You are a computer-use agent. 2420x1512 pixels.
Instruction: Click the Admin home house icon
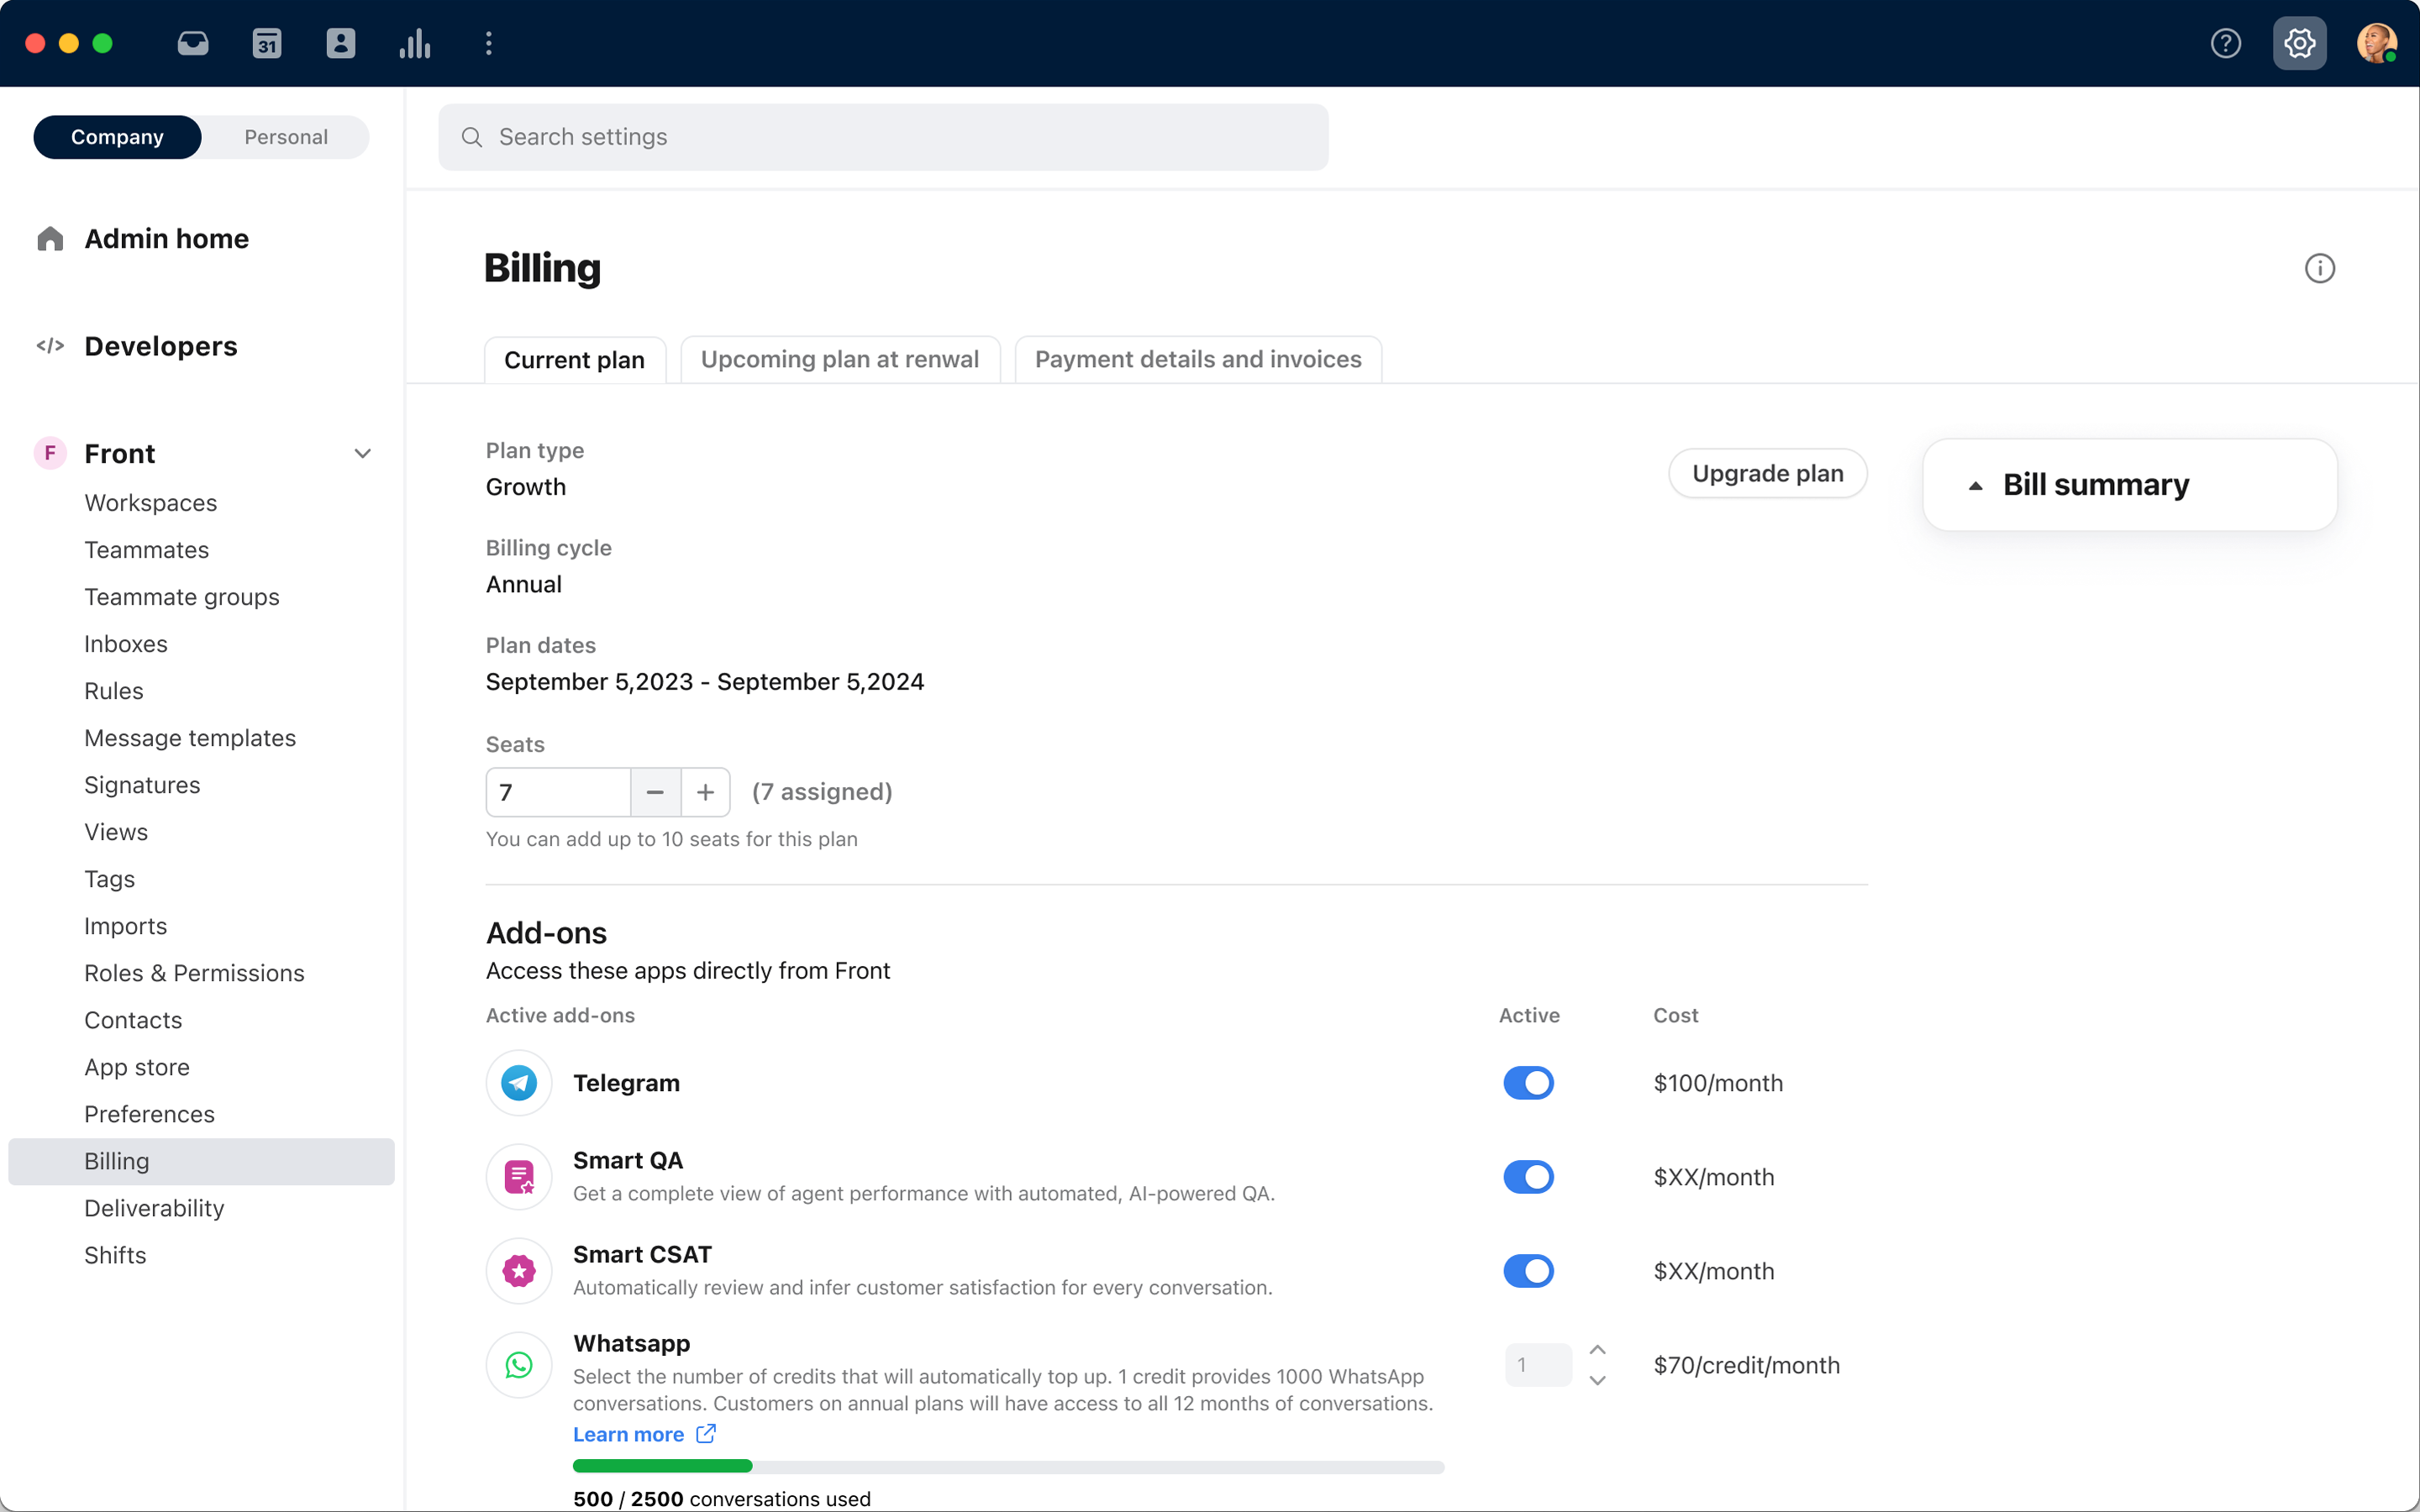50,239
